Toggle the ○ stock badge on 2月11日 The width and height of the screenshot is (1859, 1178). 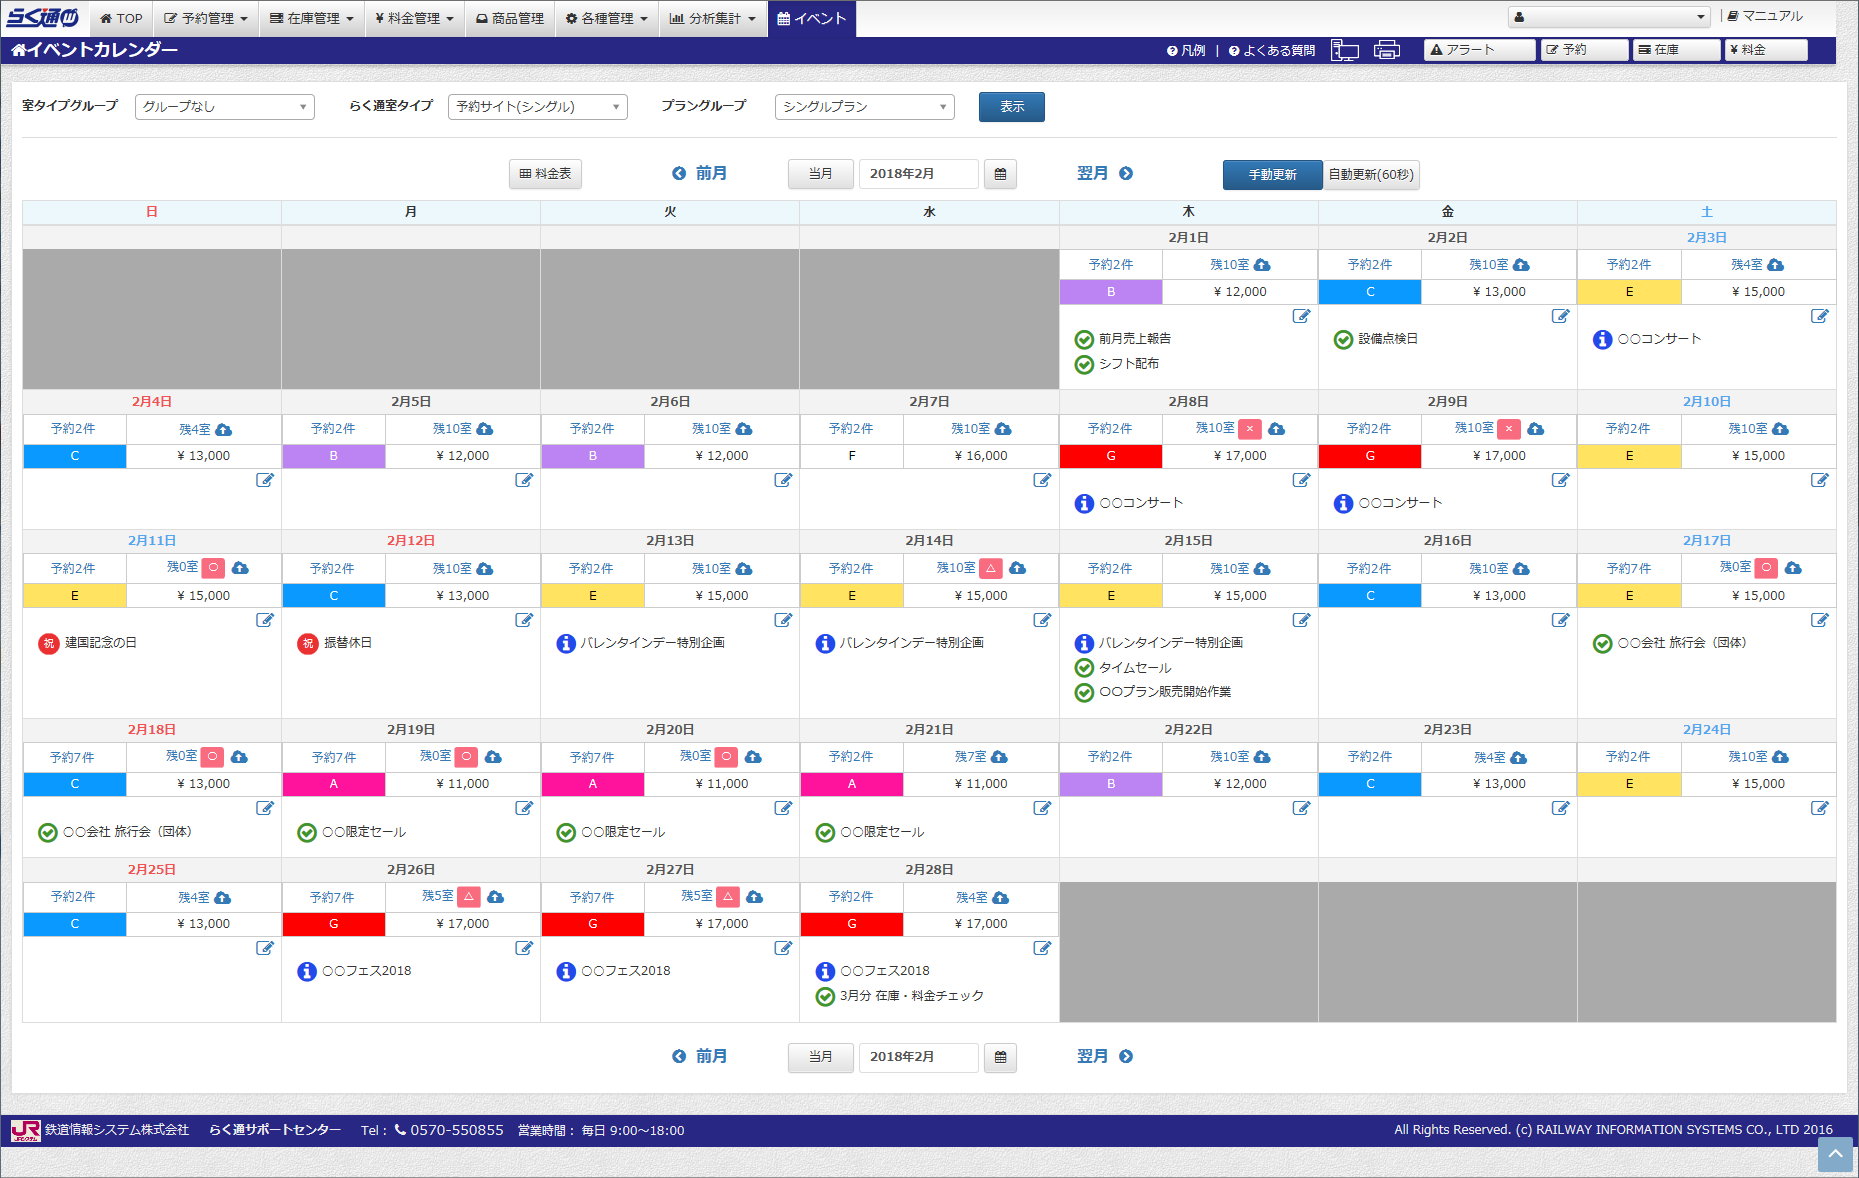213,568
